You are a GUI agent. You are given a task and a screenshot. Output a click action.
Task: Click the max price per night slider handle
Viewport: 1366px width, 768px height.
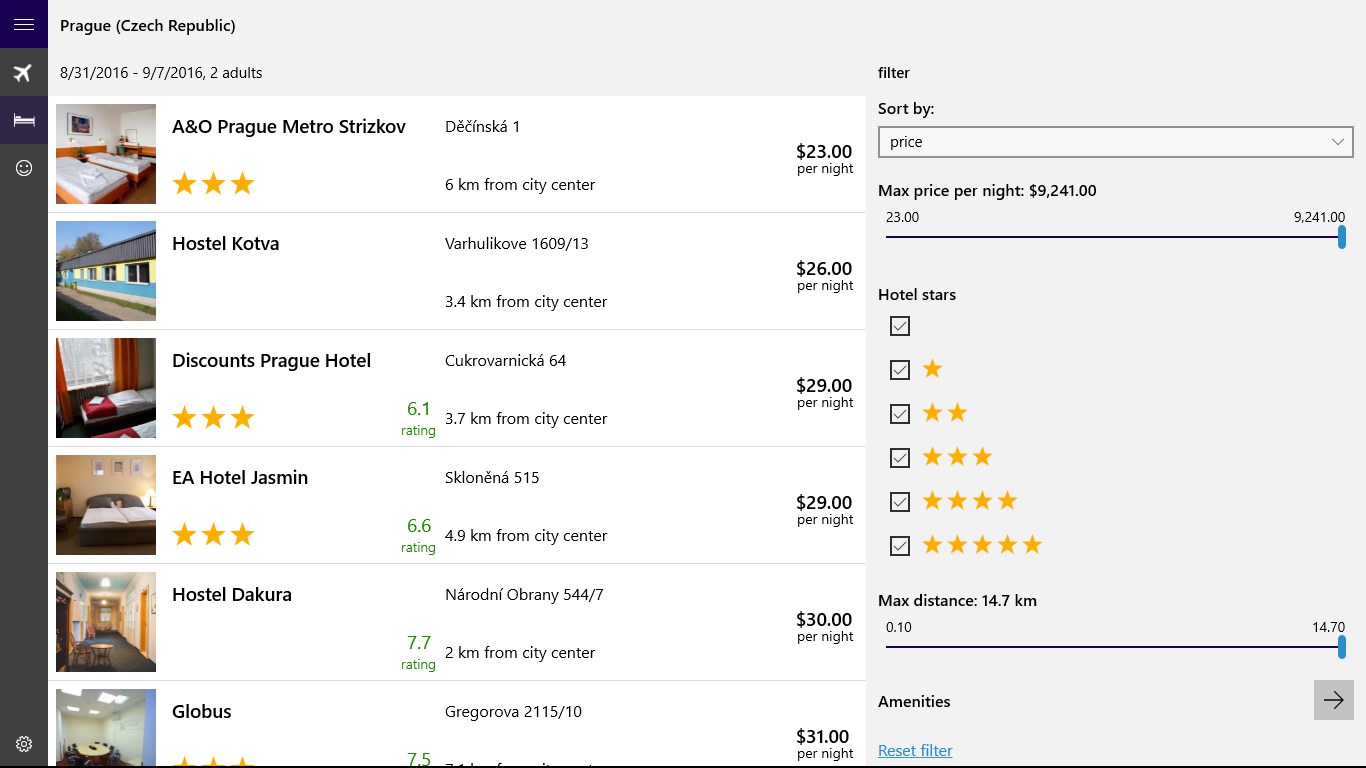[1342, 237]
